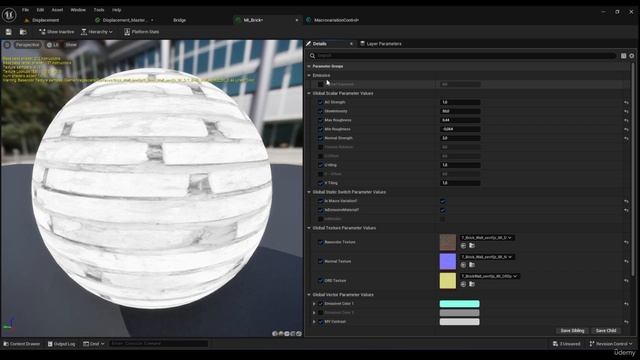Open the Platform Stats panel
This screenshot has height=360, width=640.
(x=142, y=31)
